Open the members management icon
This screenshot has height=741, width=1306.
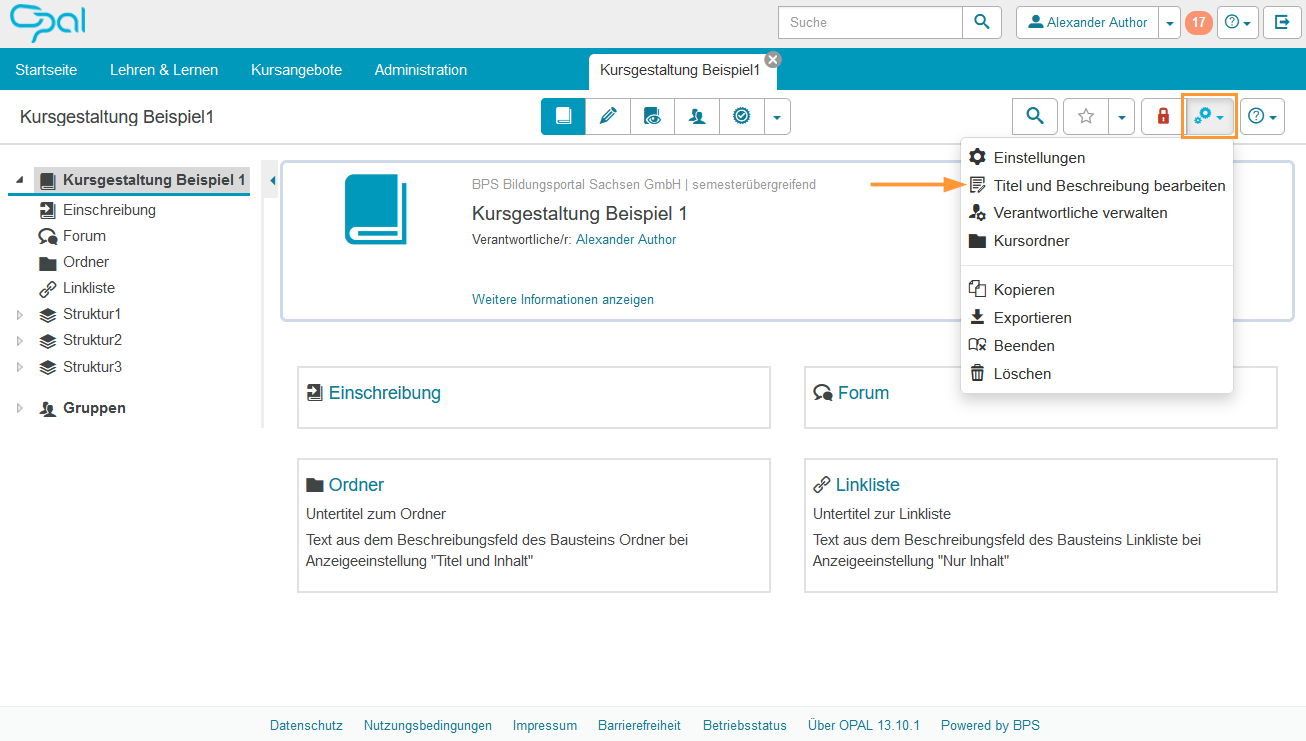coord(697,116)
